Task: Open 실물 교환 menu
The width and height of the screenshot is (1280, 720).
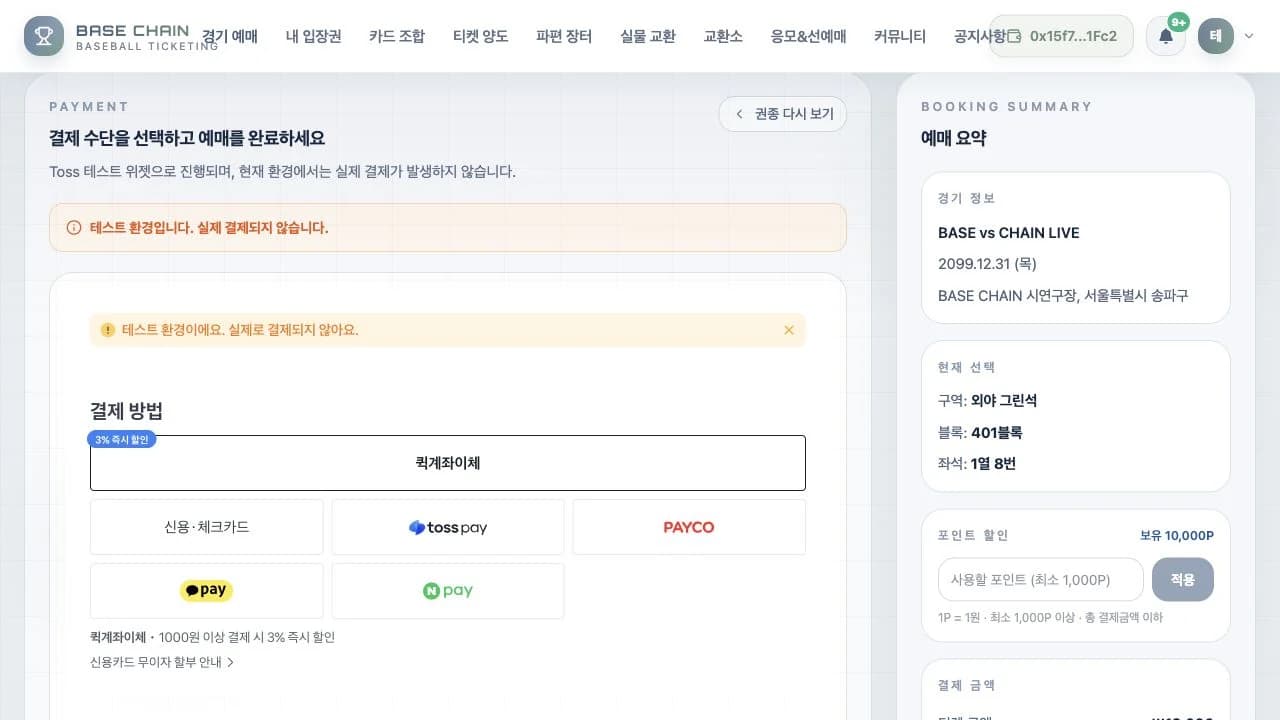Action: click(648, 36)
